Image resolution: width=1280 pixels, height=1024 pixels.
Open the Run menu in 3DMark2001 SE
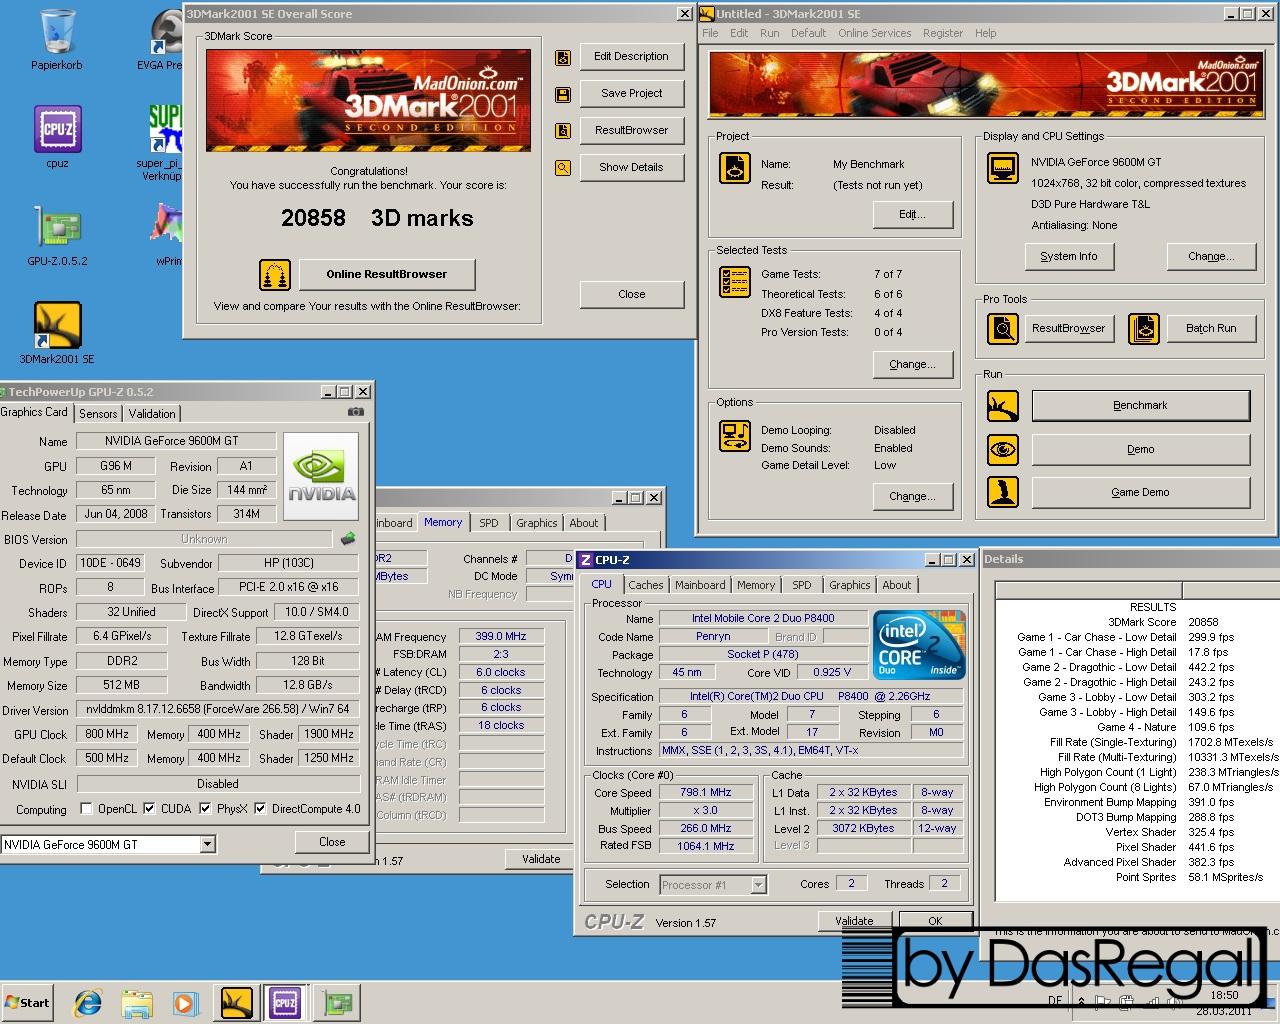pos(769,33)
